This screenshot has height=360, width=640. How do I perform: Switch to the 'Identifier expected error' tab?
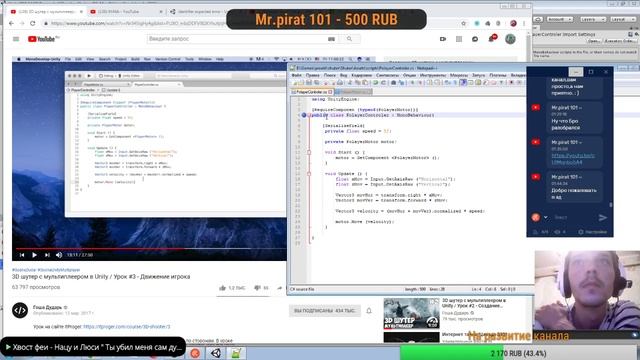[197, 12]
